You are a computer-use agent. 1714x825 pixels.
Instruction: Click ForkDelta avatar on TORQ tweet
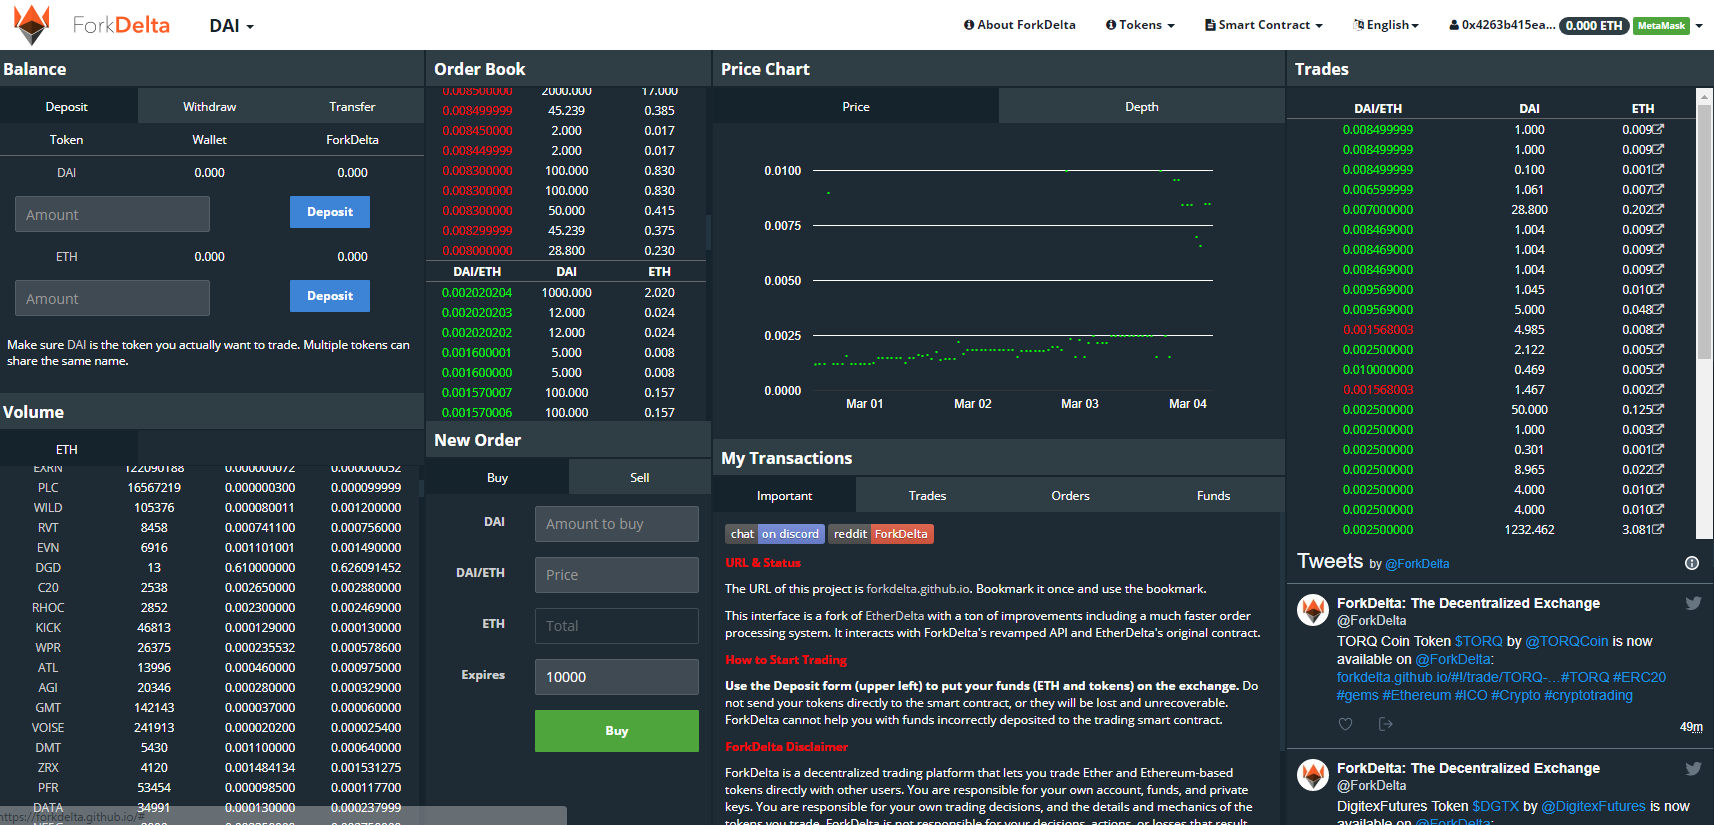(x=1312, y=609)
